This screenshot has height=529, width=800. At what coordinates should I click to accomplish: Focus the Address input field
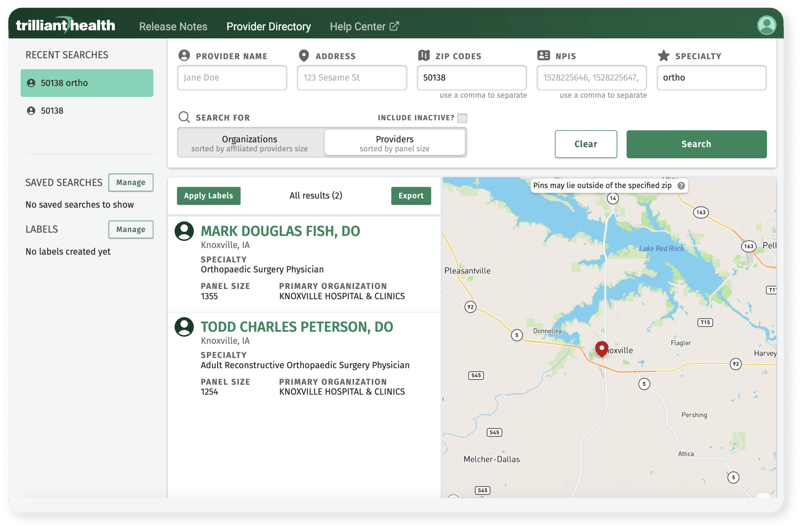pyautogui.click(x=352, y=78)
